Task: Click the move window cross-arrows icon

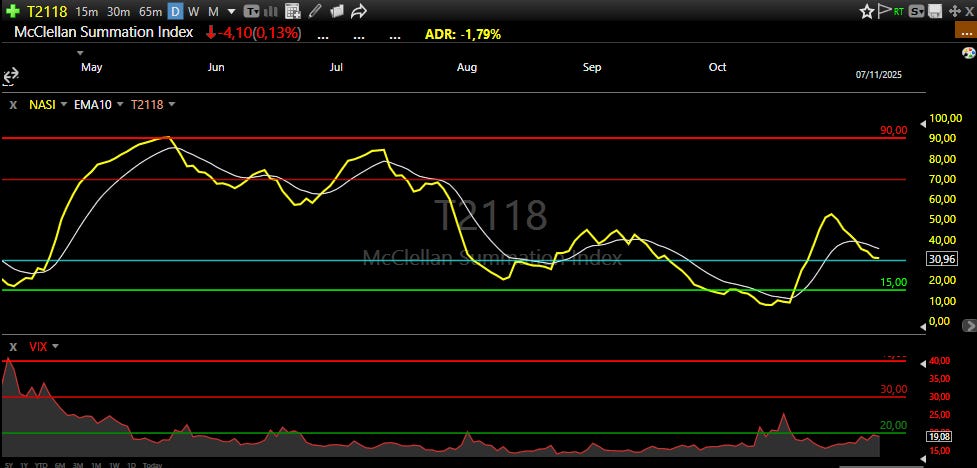Action: coord(954,11)
